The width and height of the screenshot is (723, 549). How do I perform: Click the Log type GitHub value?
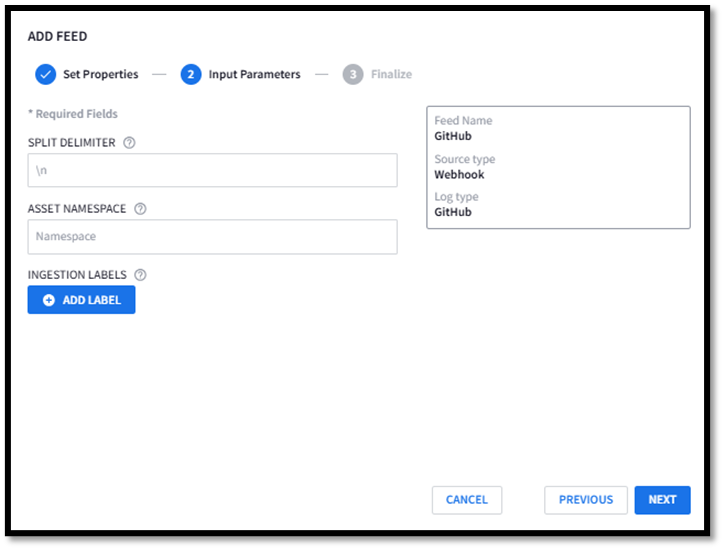[x=453, y=212]
